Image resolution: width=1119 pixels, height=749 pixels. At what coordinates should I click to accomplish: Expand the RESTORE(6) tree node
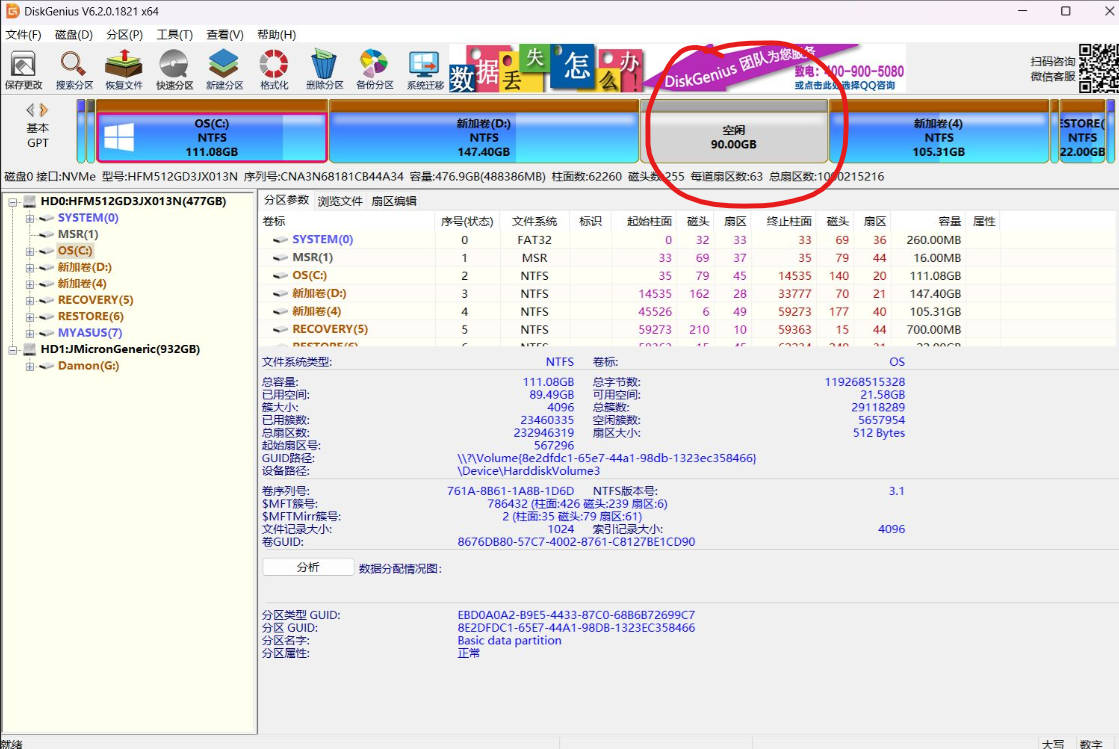coord(30,317)
